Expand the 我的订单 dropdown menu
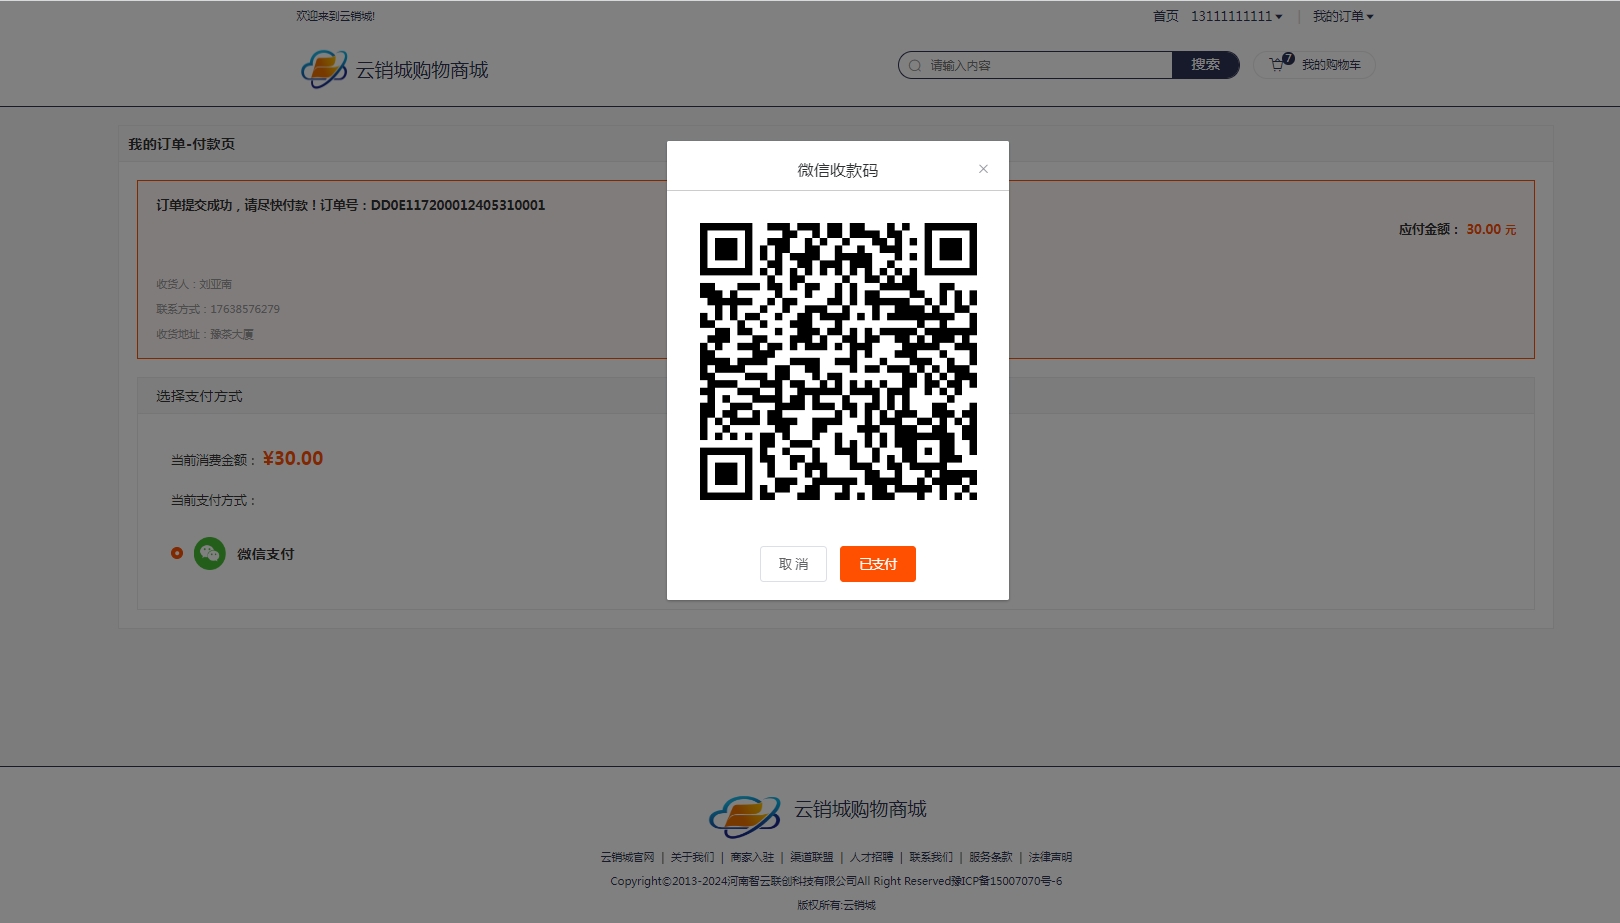Image resolution: width=1620 pixels, height=923 pixels. 1342,17
